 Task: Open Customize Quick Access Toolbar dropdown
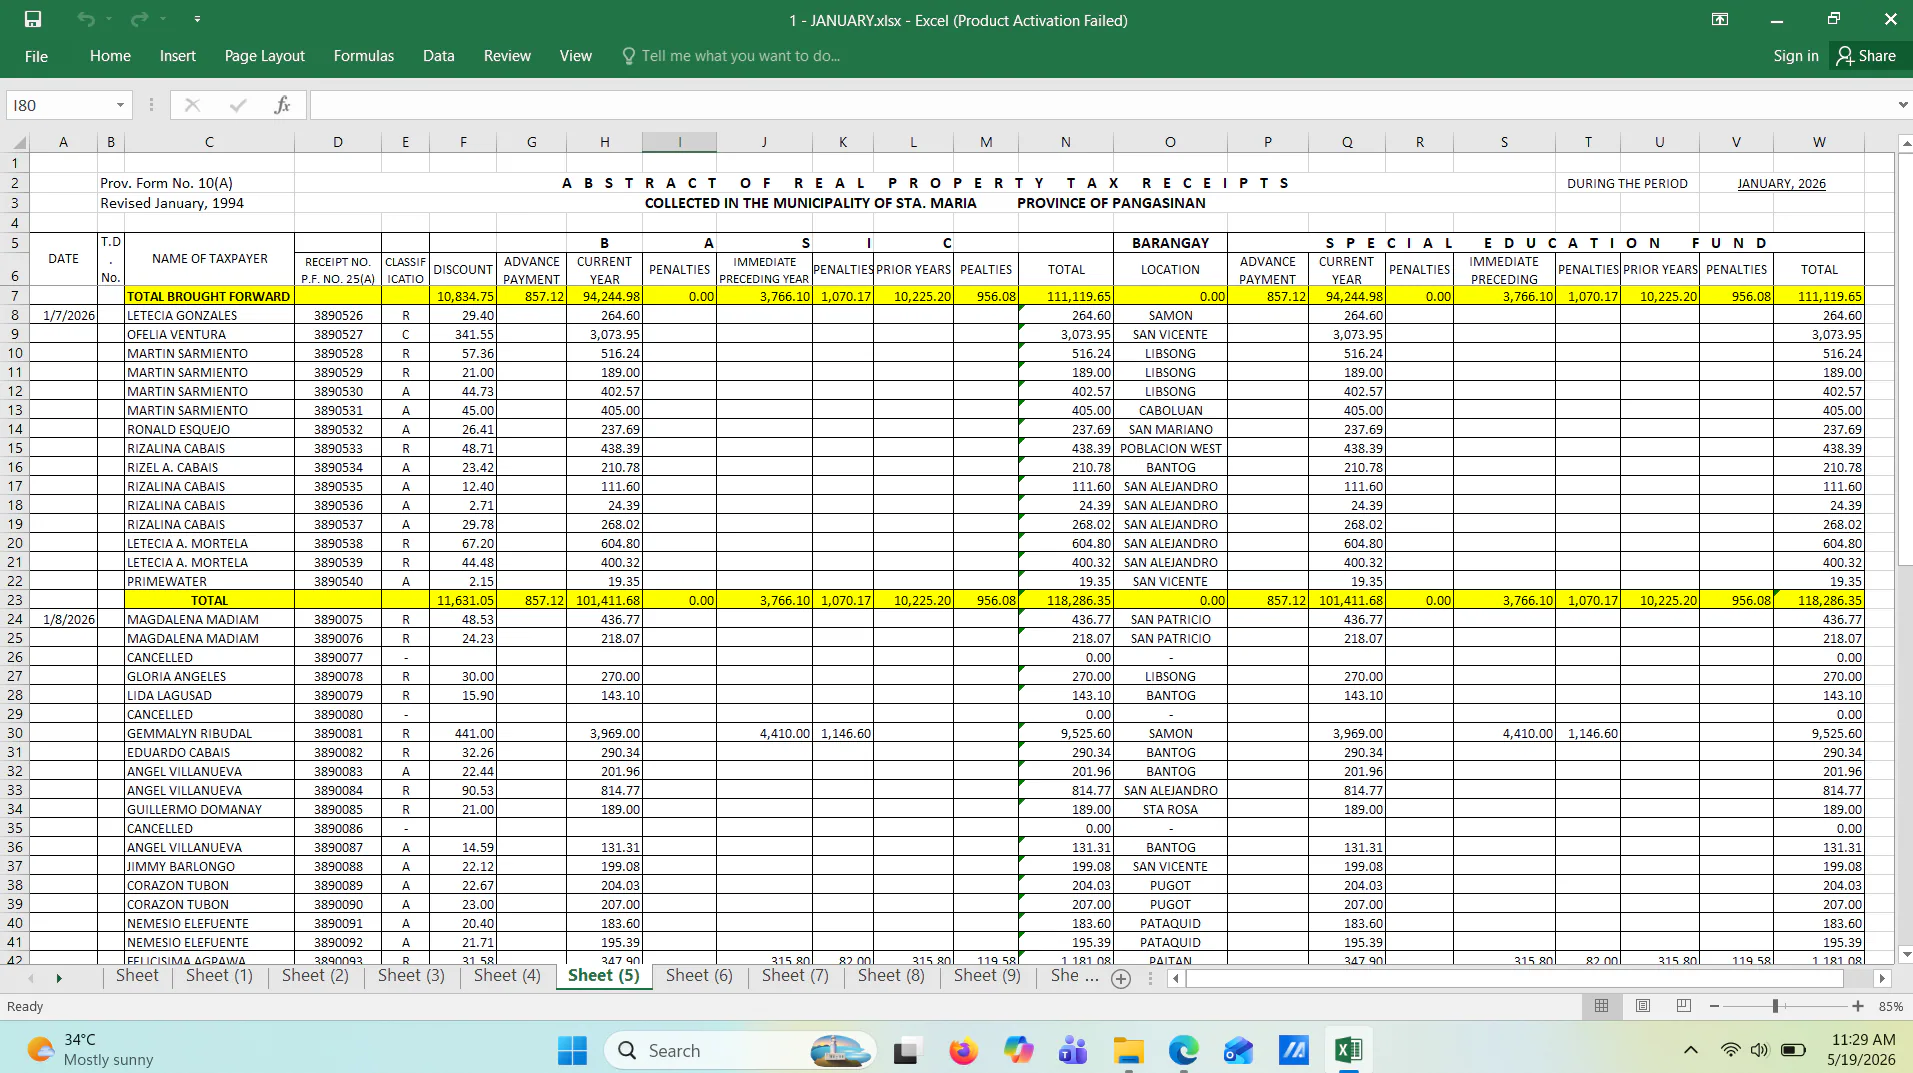(x=197, y=19)
